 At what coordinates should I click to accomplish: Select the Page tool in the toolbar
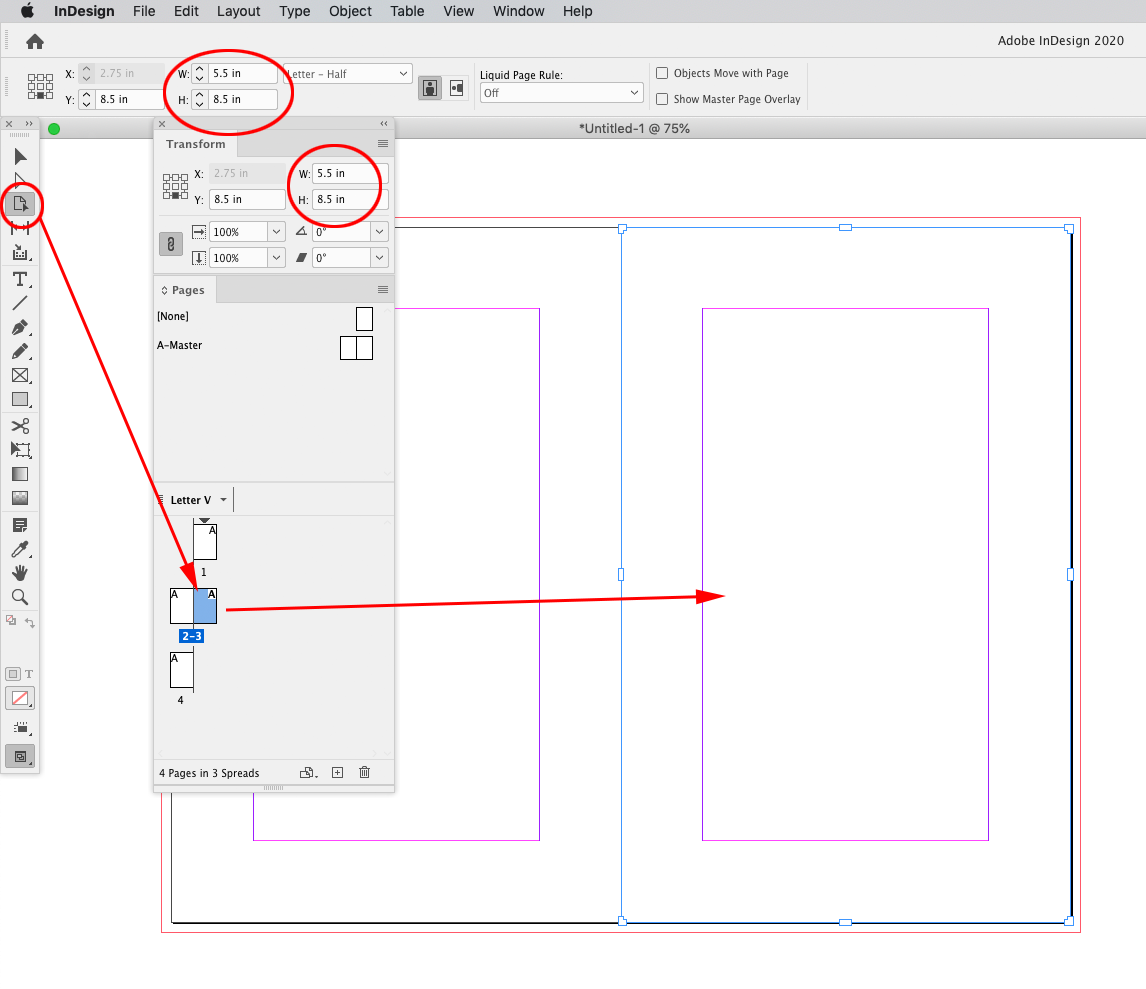[20, 203]
